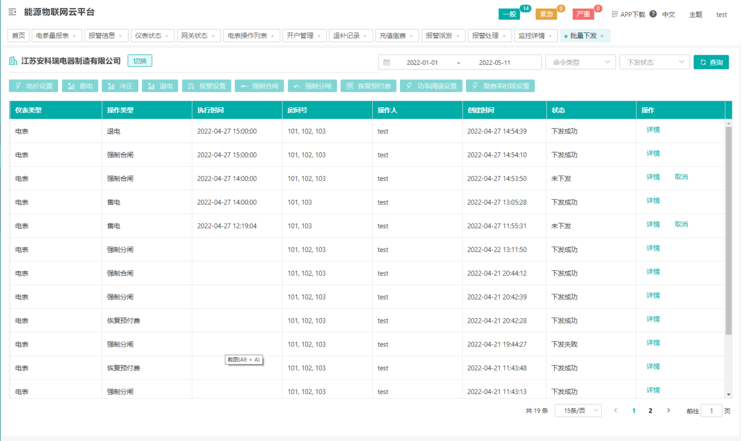Click the calendar icon in date range
This screenshot has width=742, height=441.
pos(387,62)
